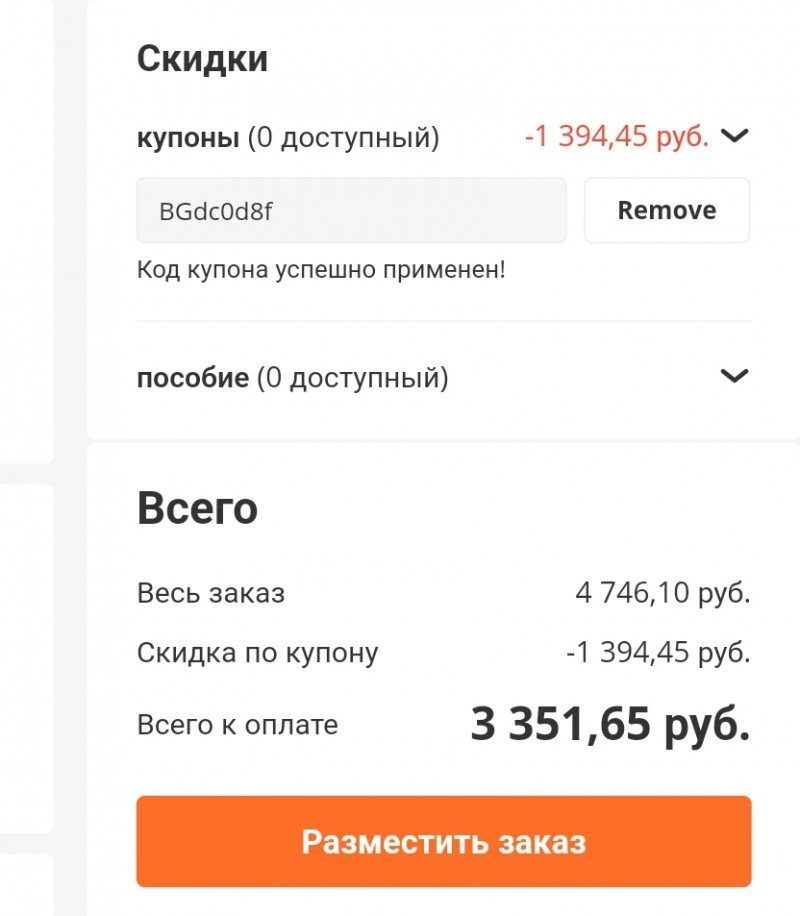This screenshot has width=800, height=916.
Task: Click (0 доступный) beside купоны
Action: [x=344, y=138]
